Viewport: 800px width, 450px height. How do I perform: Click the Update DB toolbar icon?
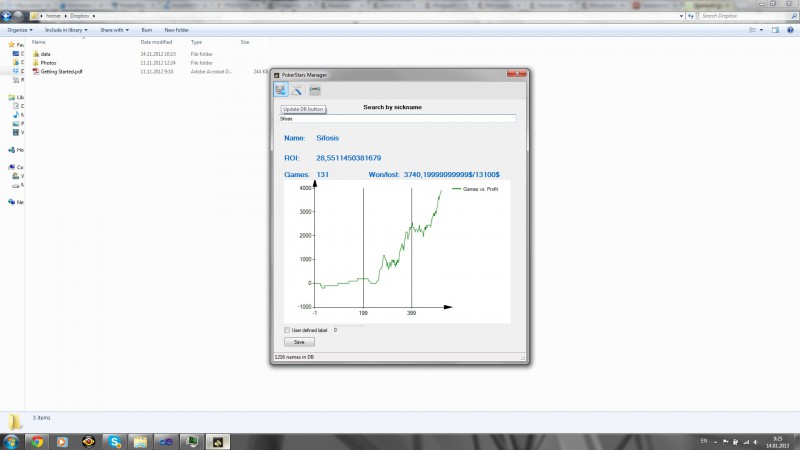(280, 90)
